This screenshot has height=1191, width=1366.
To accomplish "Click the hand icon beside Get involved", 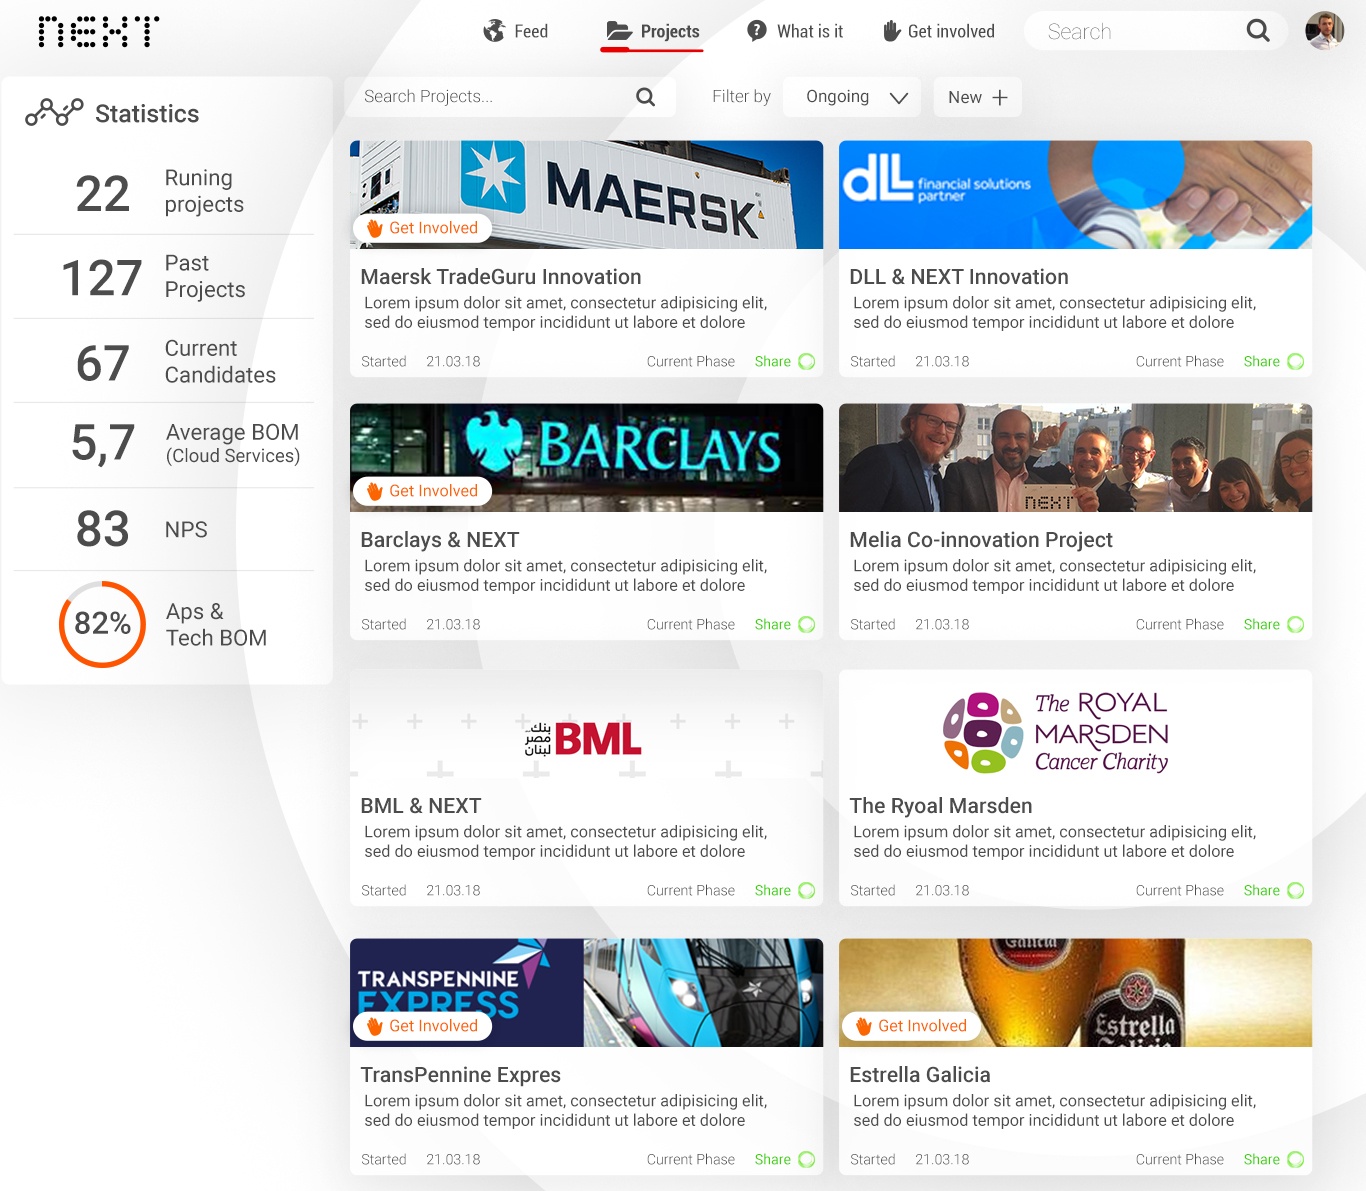I will [x=891, y=31].
